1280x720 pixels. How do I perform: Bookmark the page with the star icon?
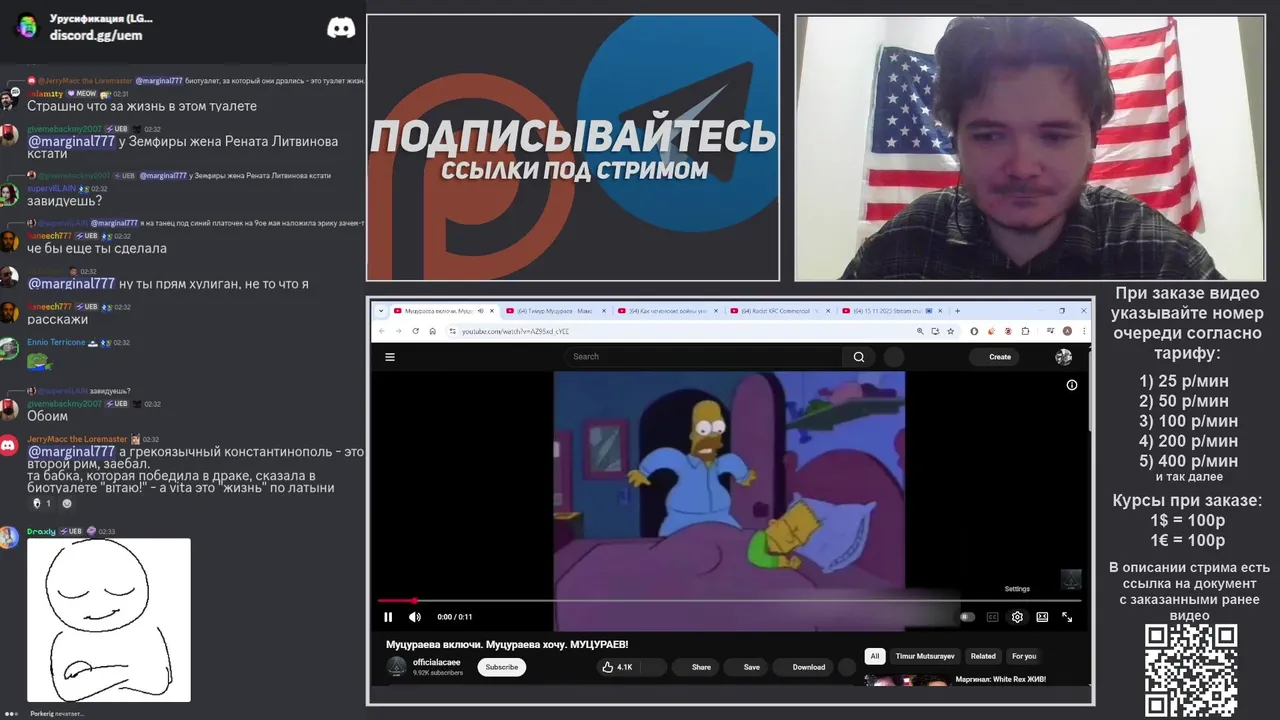tap(950, 331)
